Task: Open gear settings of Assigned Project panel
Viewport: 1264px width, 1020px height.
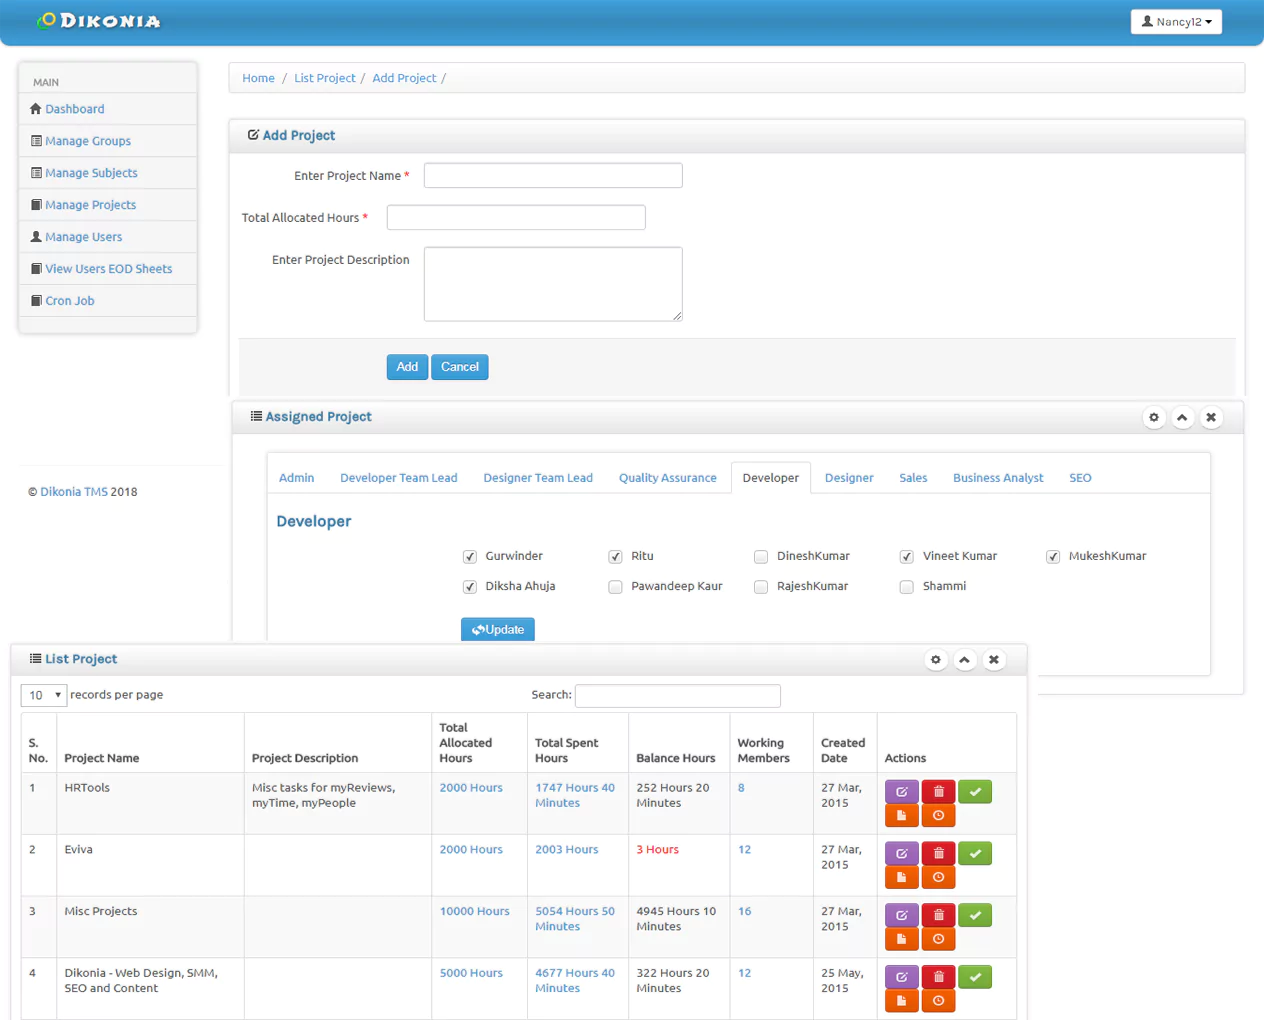Action: pos(1154,418)
